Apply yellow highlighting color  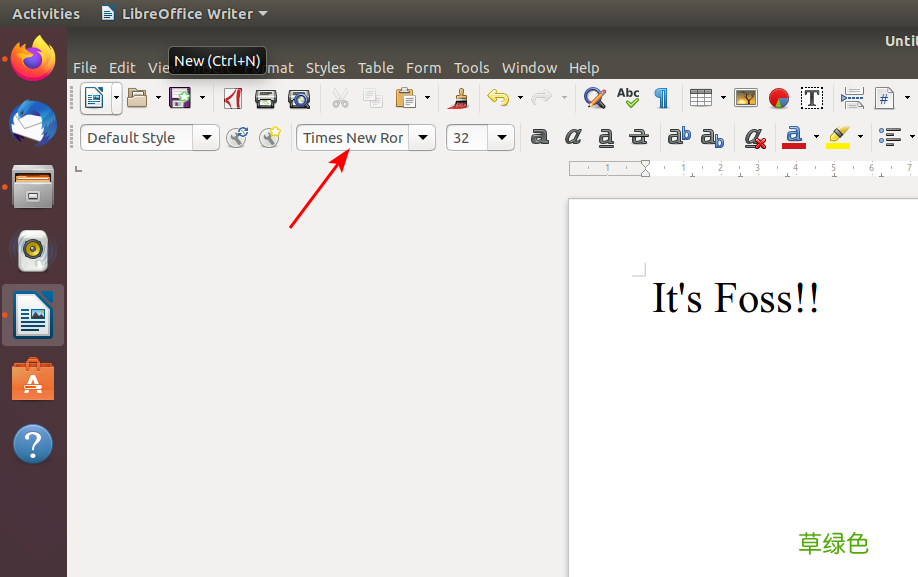tap(837, 137)
